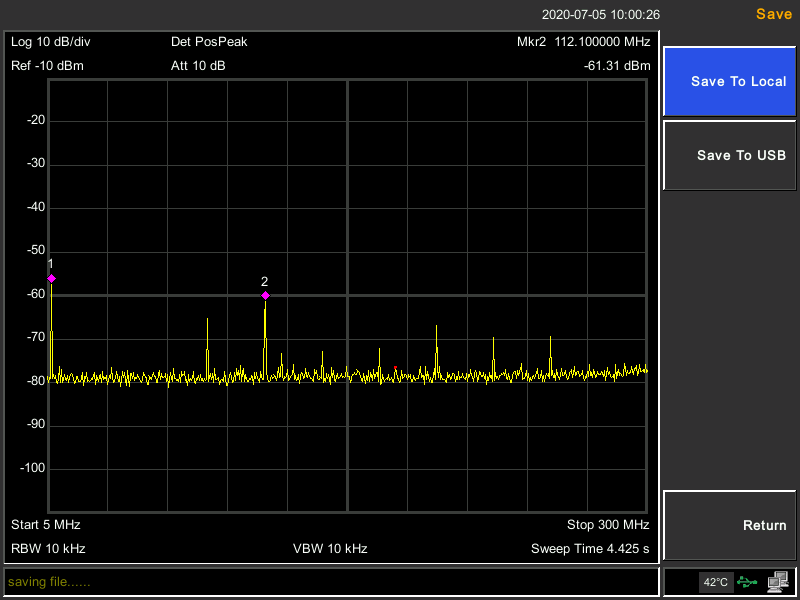Click the Save menu title

(773, 14)
